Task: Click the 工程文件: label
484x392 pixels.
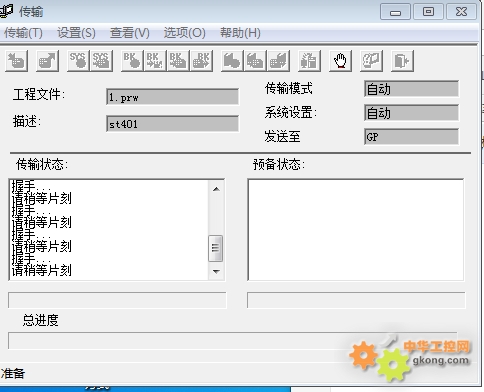Action: [x=39, y=94]
